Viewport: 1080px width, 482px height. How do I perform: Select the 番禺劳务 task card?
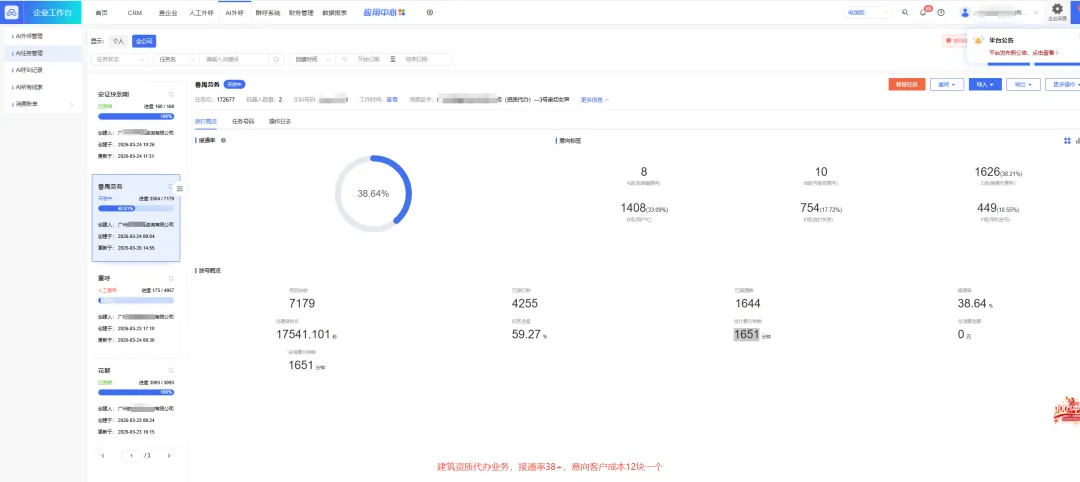[136, 218]
